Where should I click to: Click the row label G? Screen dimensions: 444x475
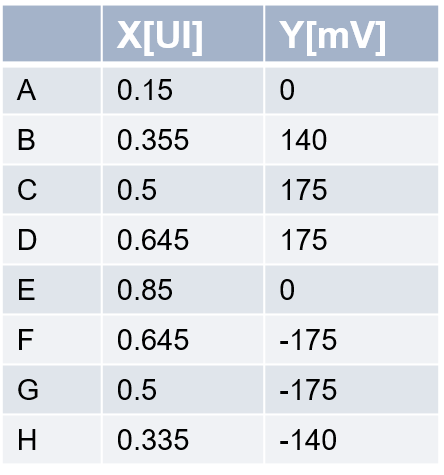pos(28,390)
